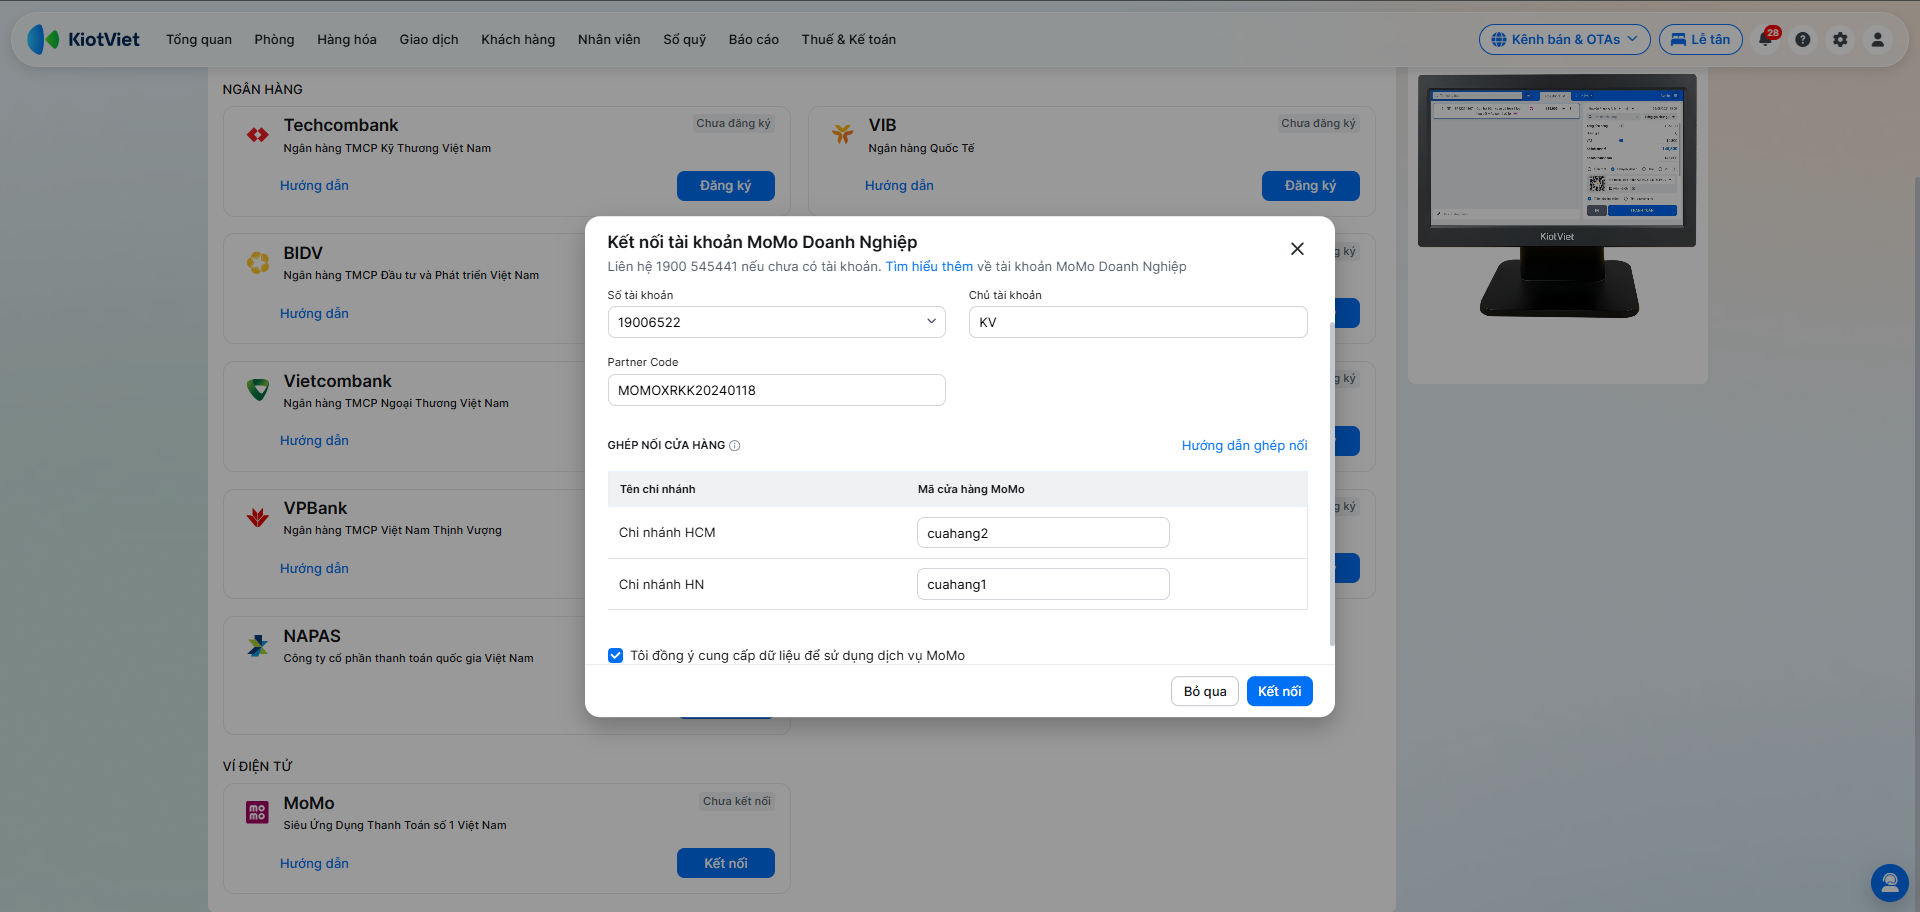Viewport: 1920px width, 912px height.
Task: Open the Nhân viên menu
Action: (x=609, y=39)
